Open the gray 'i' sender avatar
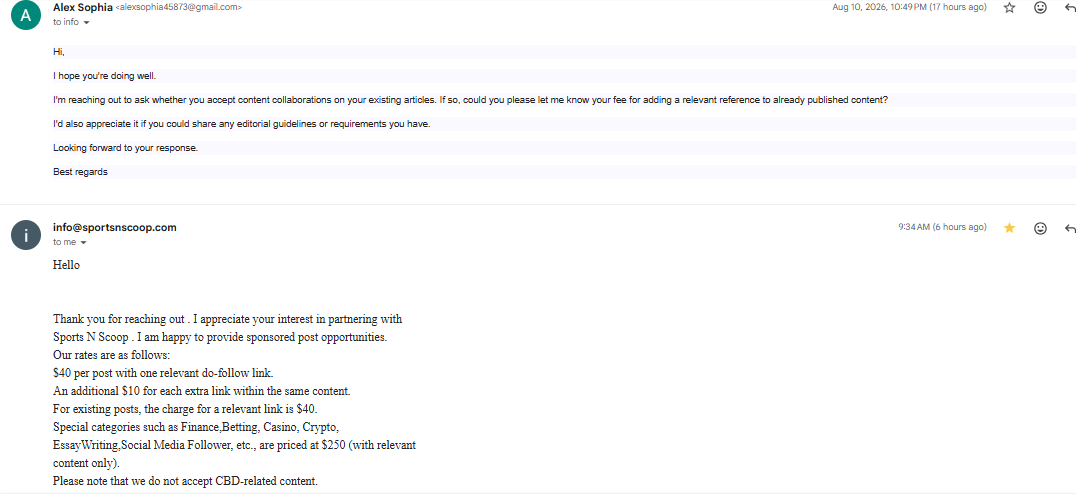The height and width of the screenshot is (498, 1076). (26, 235)
